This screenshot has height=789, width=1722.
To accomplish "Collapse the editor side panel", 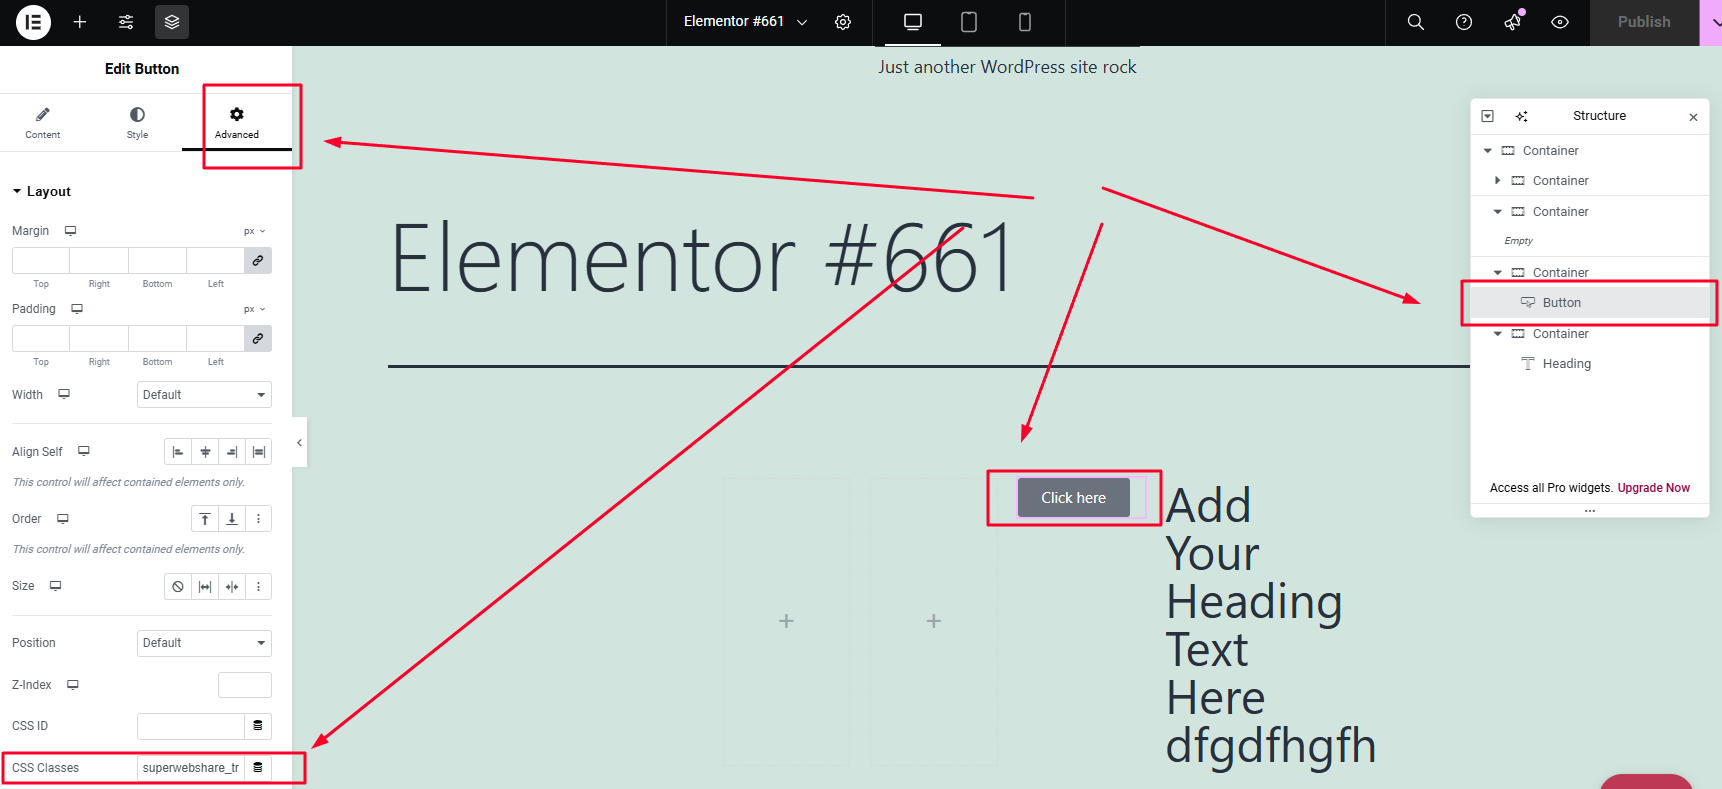I will pyautogui.click(x=299, y=442).
